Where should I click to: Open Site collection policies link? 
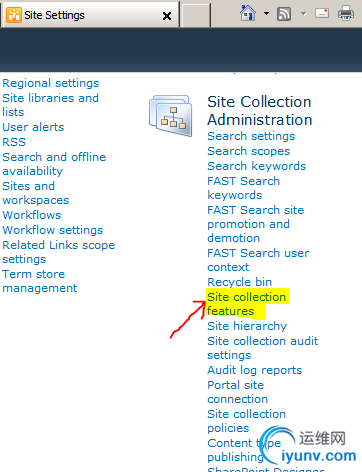click(x=246, y=421)
